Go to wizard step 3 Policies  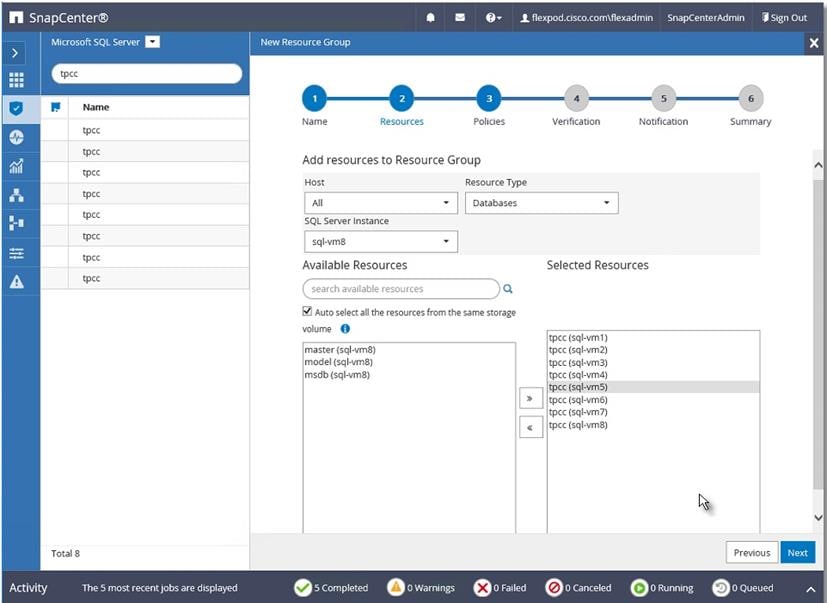[489, 99]
